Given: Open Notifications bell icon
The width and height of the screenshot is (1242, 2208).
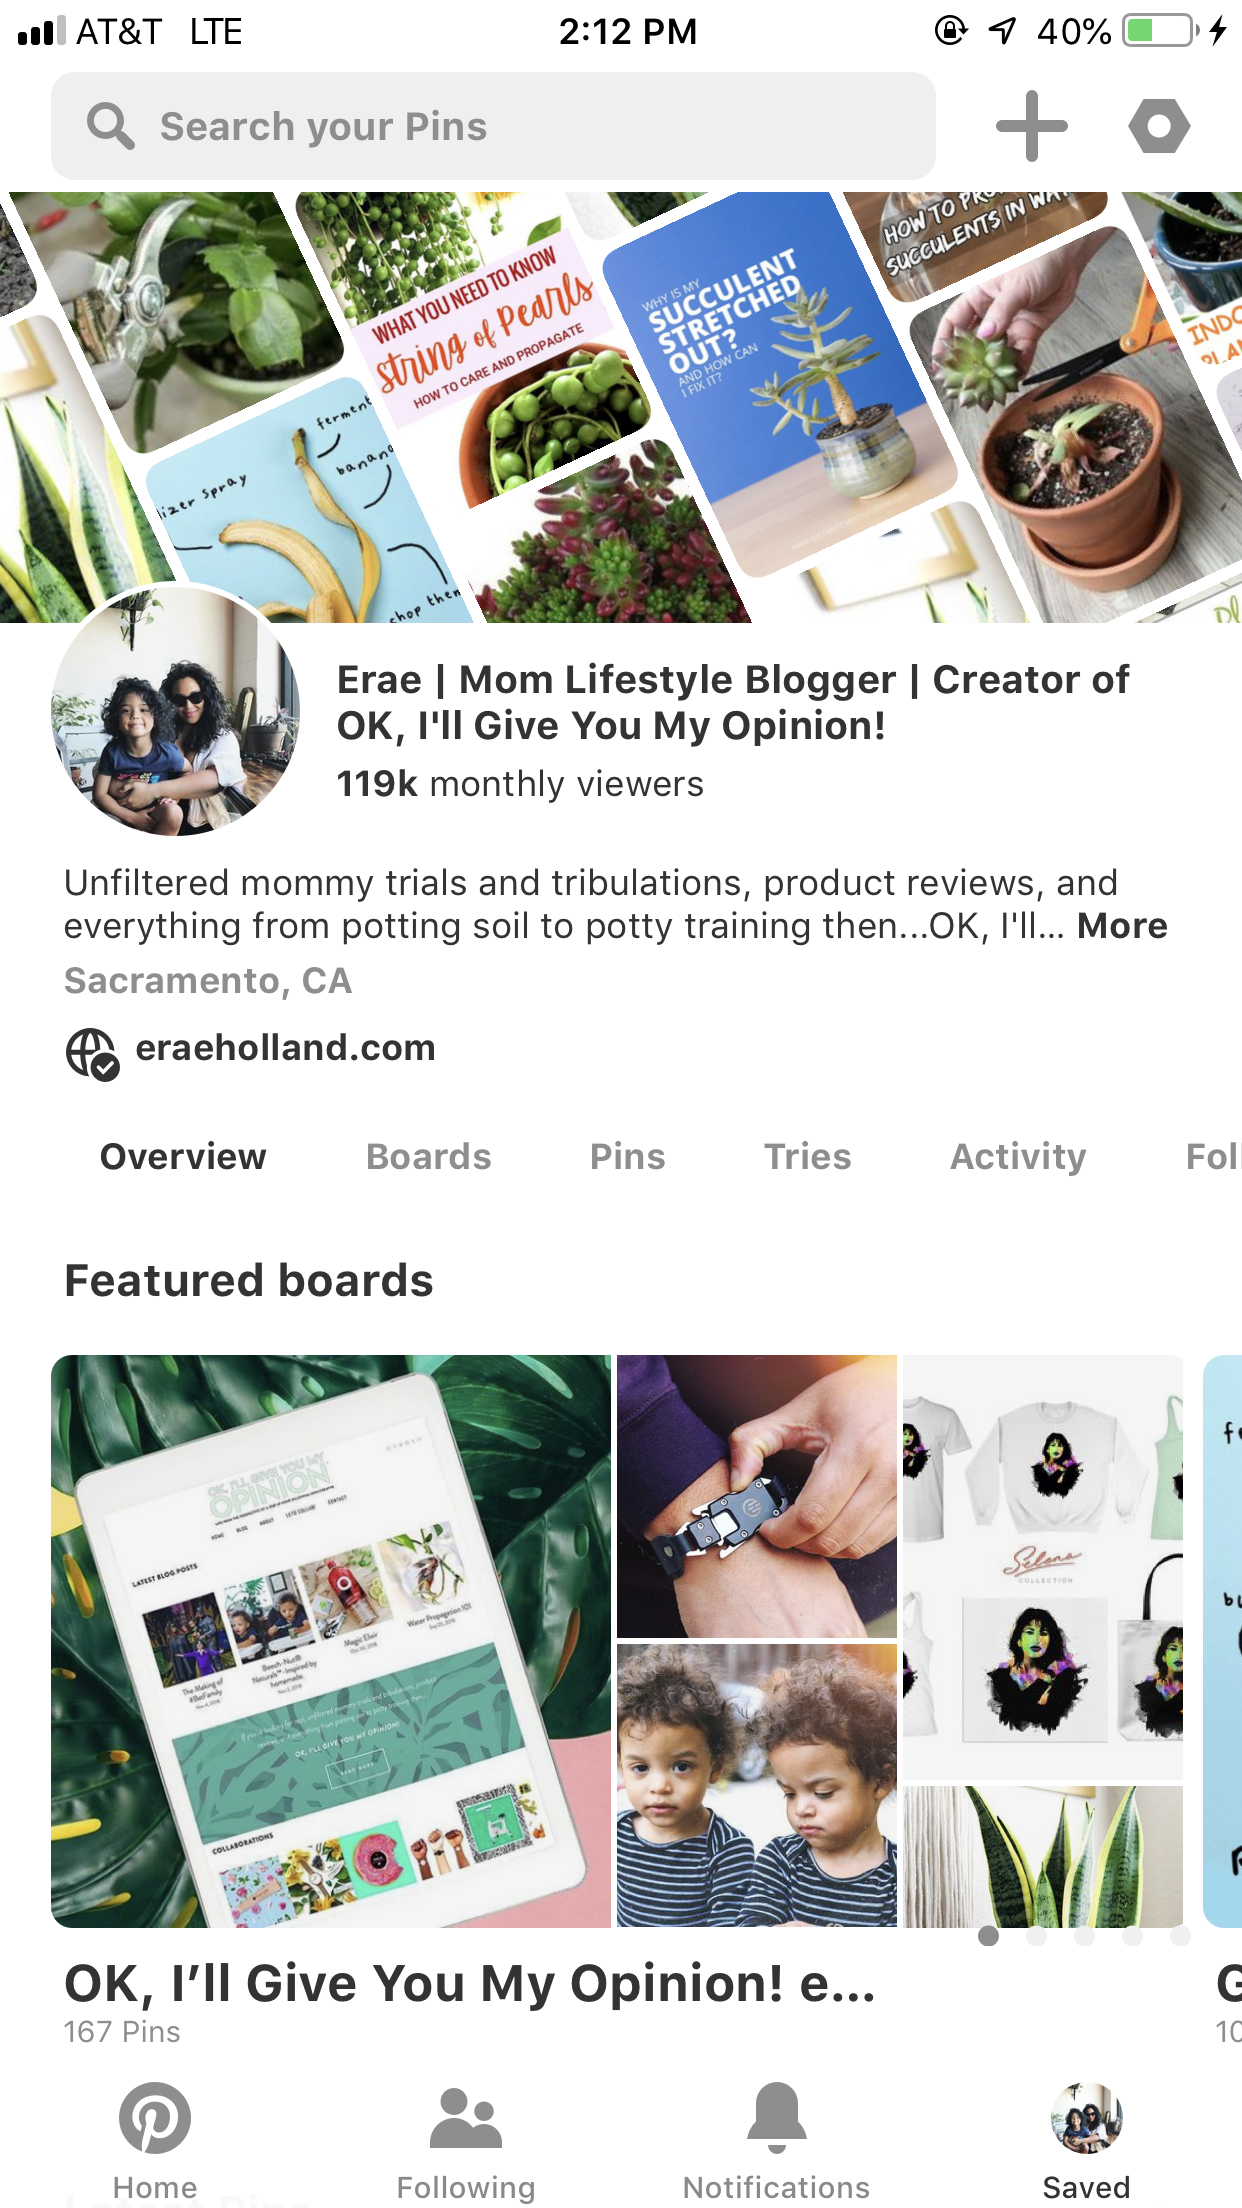Looking at the screenshot, I should 777,2118.
